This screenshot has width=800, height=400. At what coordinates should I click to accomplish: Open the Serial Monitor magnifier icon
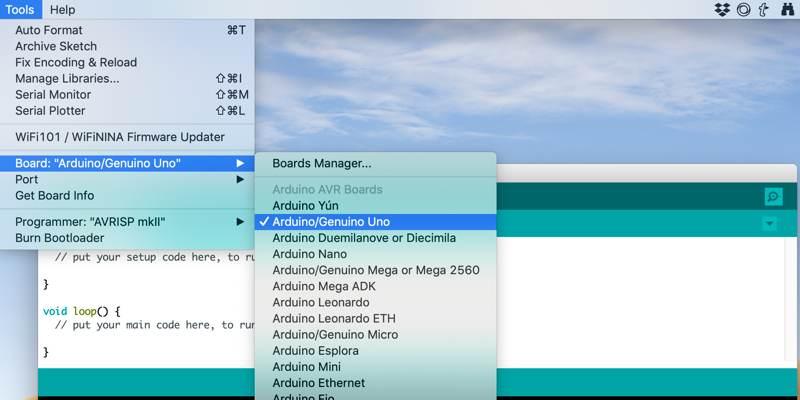[x=773, y=197]
